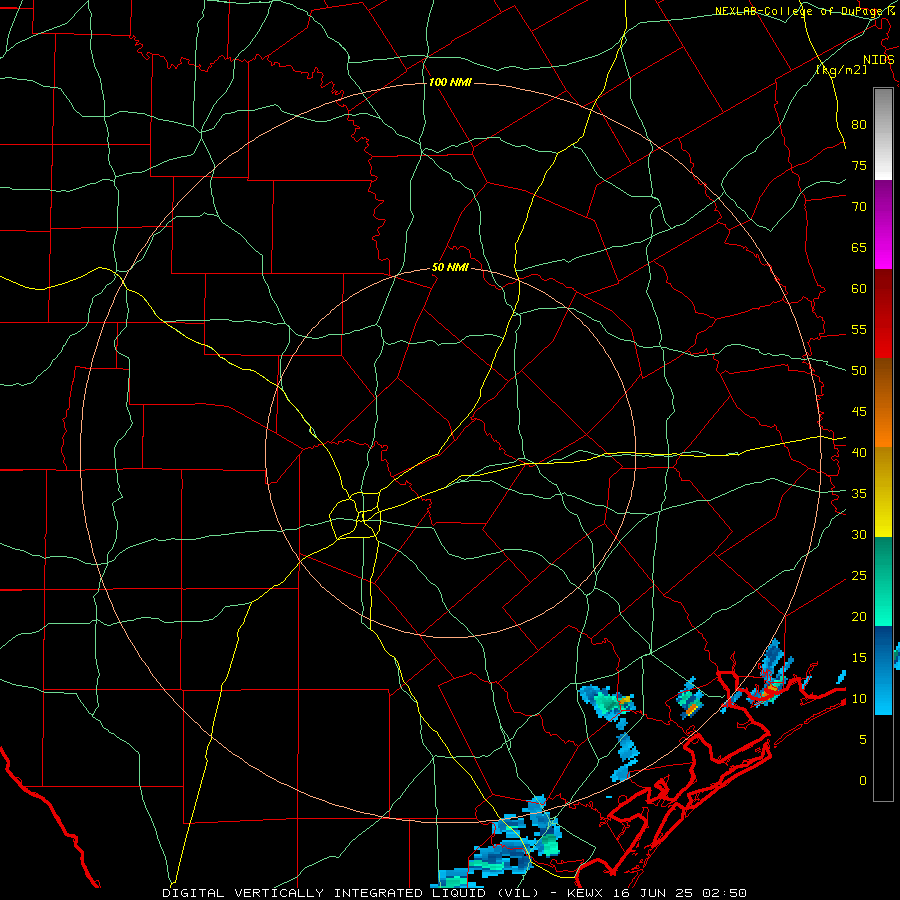Image resolution: width=900 pixels, height=900 pixels.
Task: Select the 100 NMI range ring label
Action: (450, 82)
